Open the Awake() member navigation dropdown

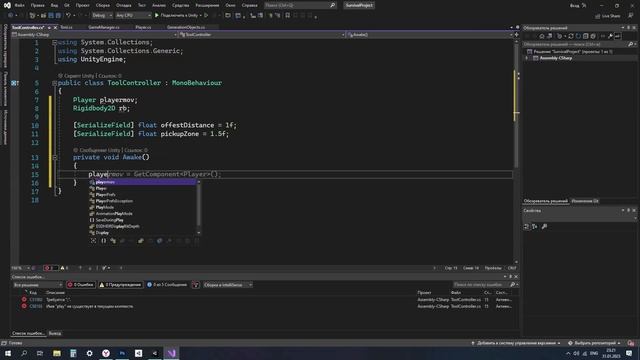[x=430, y=35]
